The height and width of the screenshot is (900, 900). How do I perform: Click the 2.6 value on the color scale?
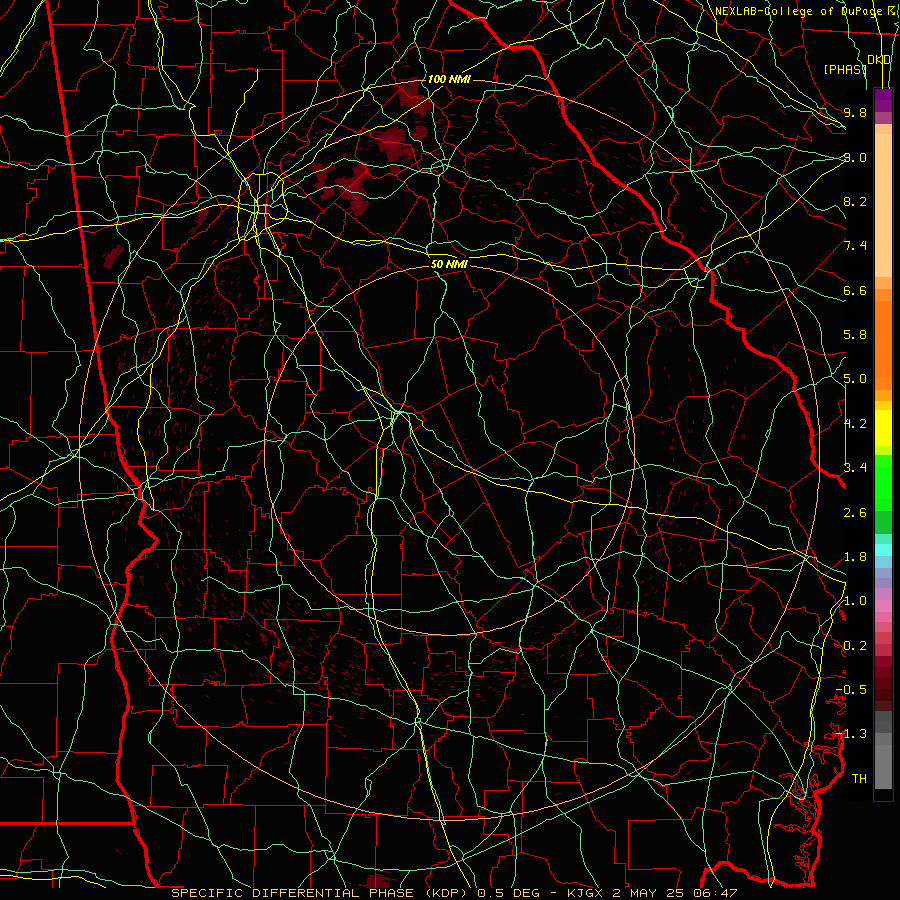click(x=855, y=513)
